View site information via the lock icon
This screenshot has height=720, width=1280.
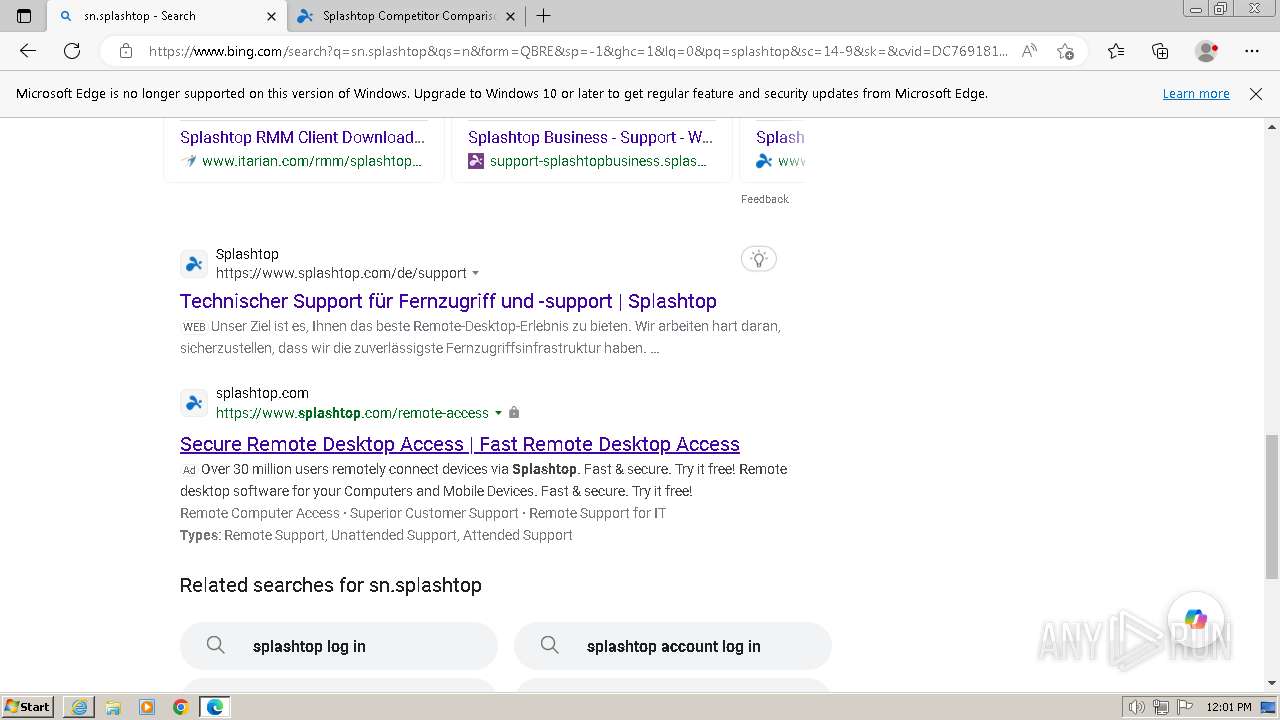coord(126,51)
